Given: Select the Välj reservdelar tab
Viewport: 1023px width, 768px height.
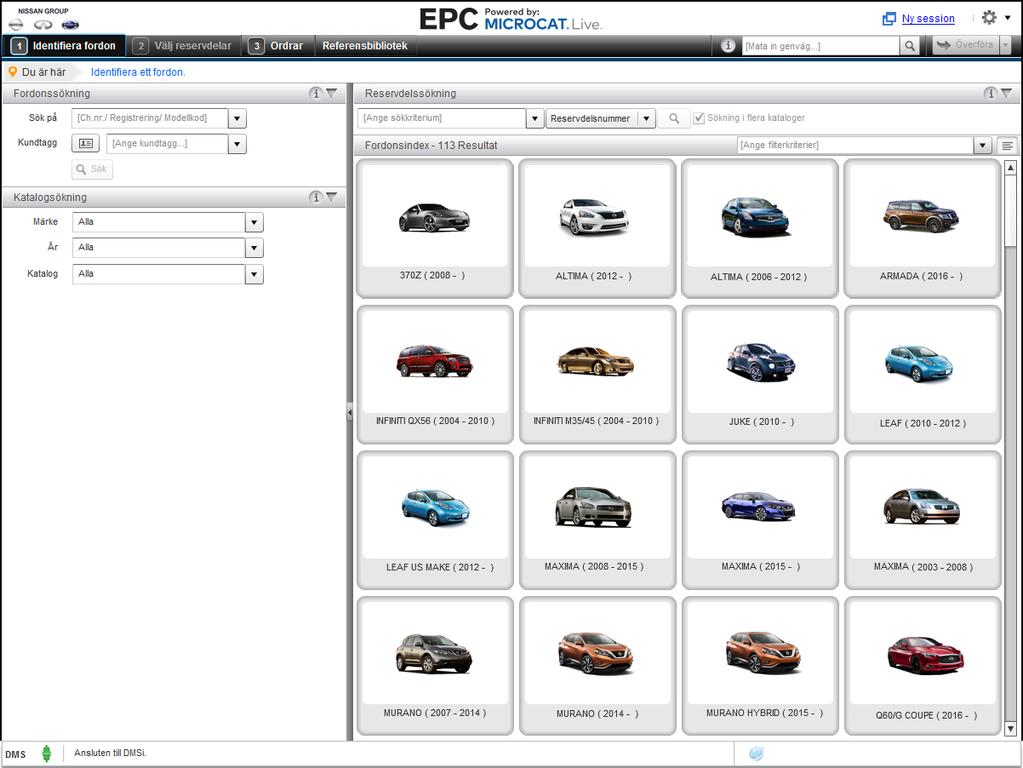Looking at the screenshot, I should [x=183, y=46].
